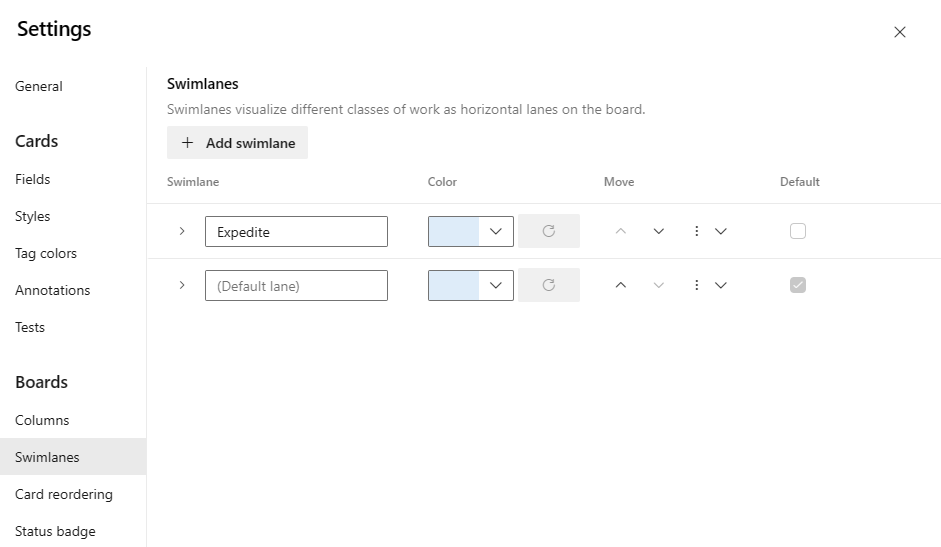This screenshot has width=941, height=547.
Task: Move the Default lane up
Action: tap(620, 285)
